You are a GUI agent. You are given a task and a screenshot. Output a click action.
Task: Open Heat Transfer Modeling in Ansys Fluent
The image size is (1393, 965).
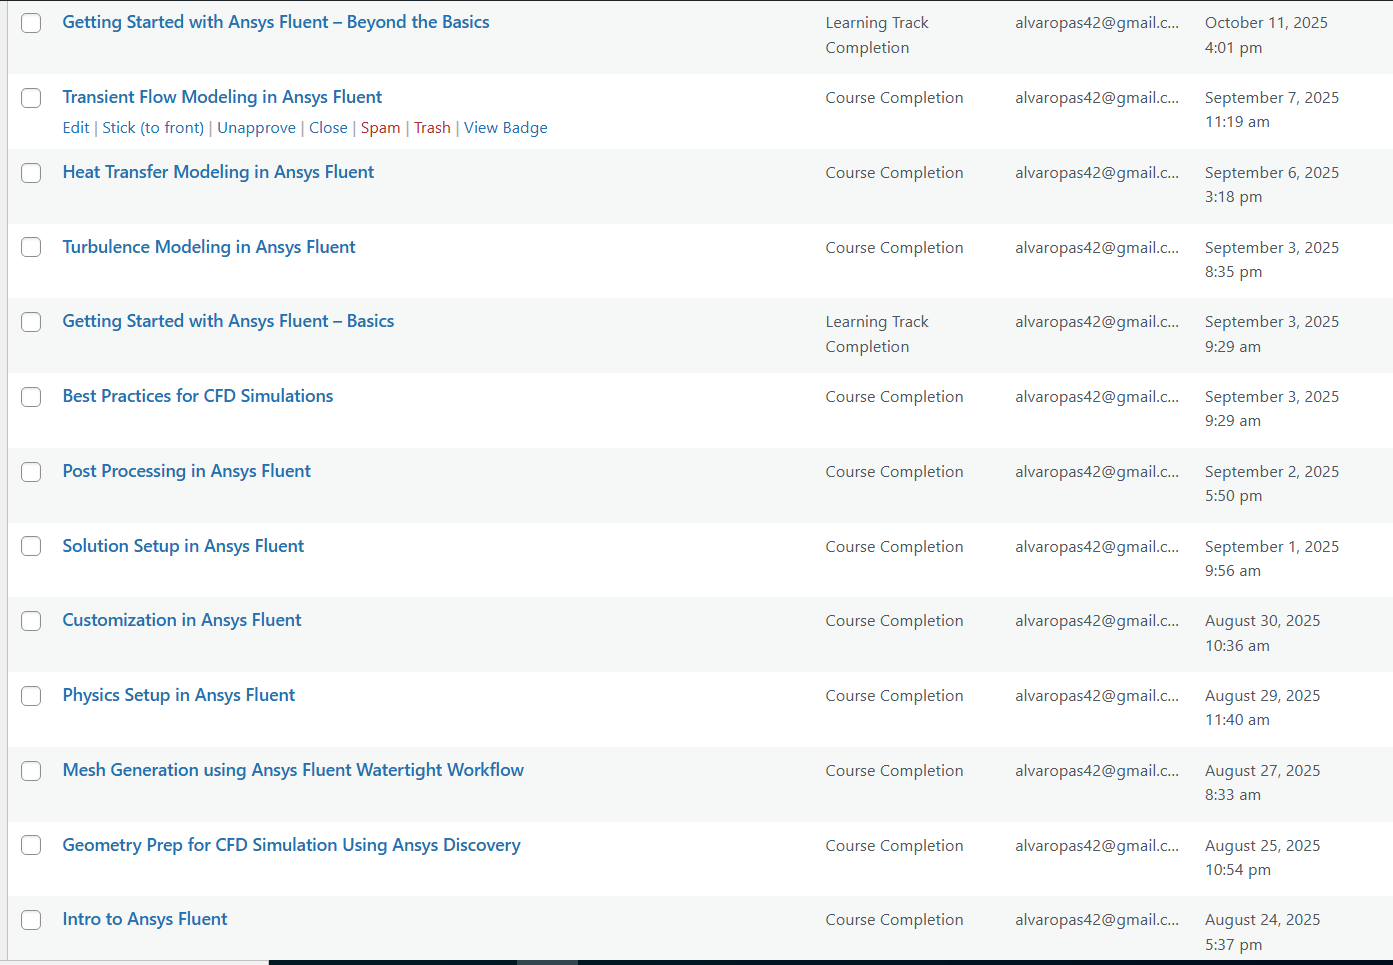click(218, 172)
